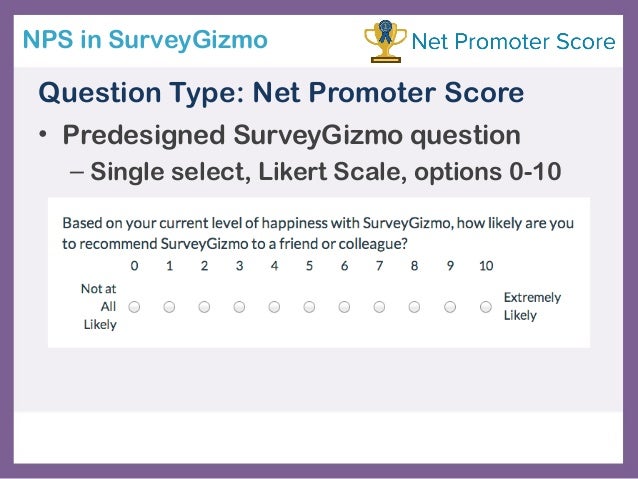Select radio button for score 1

coord(169,307)
